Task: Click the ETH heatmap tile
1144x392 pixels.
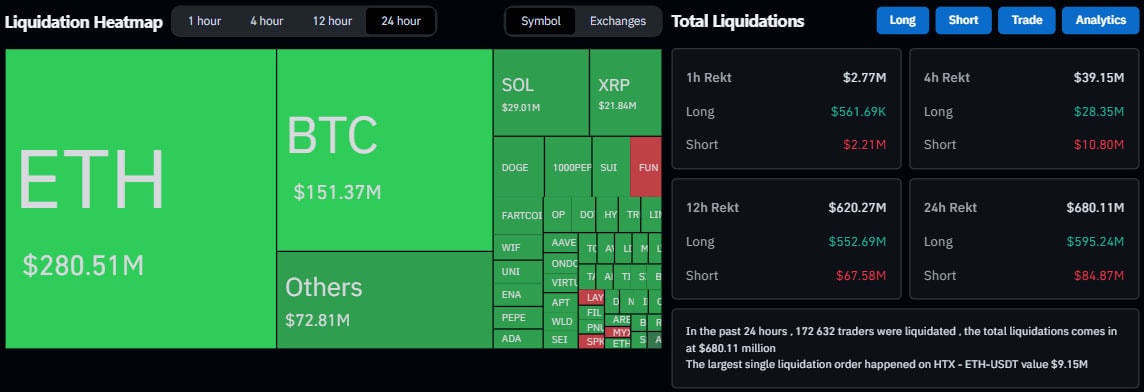Action: coord(141,199)
